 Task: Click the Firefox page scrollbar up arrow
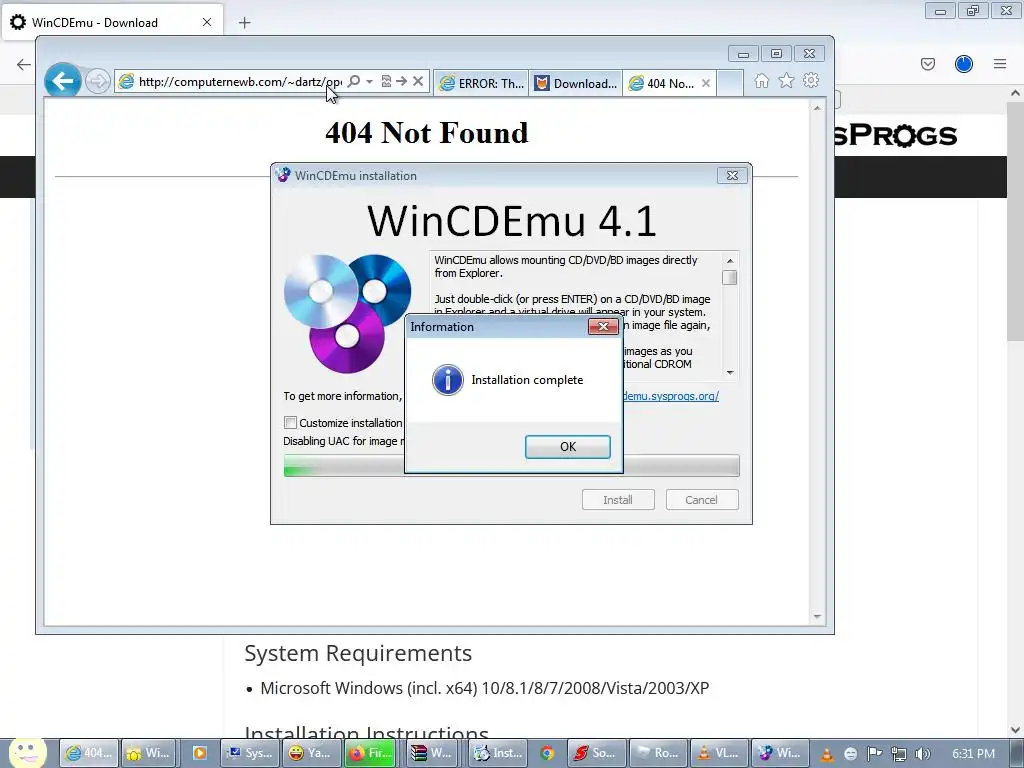click(x=1016, y=93)
